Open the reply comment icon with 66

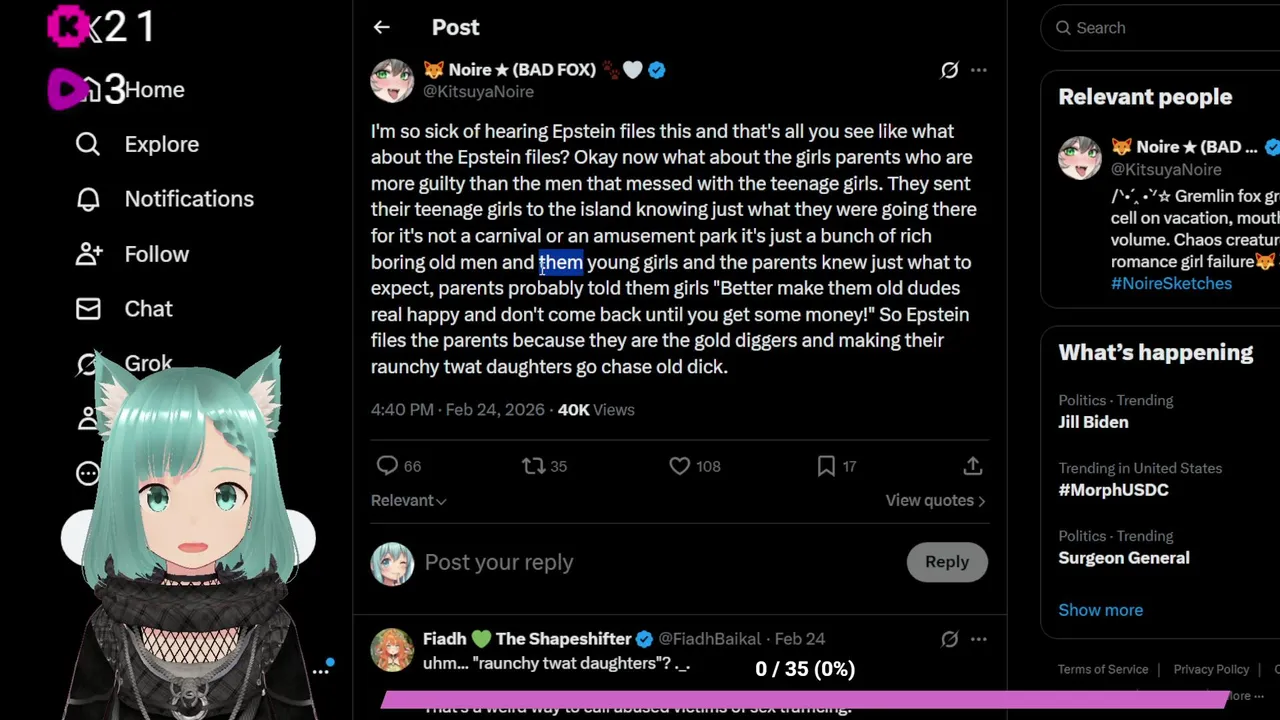point(388,466)
